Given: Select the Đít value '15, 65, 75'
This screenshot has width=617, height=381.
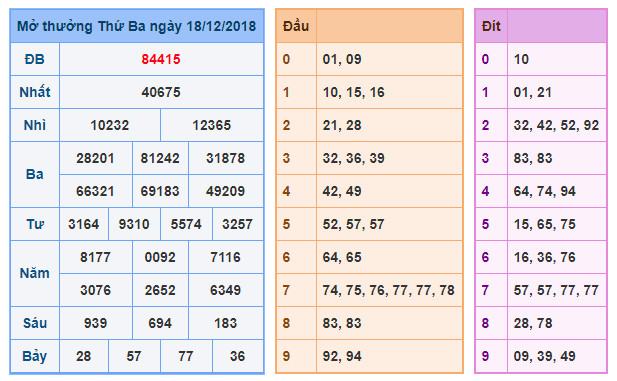Looking at the screenshot, I should [x=545, y=225].
